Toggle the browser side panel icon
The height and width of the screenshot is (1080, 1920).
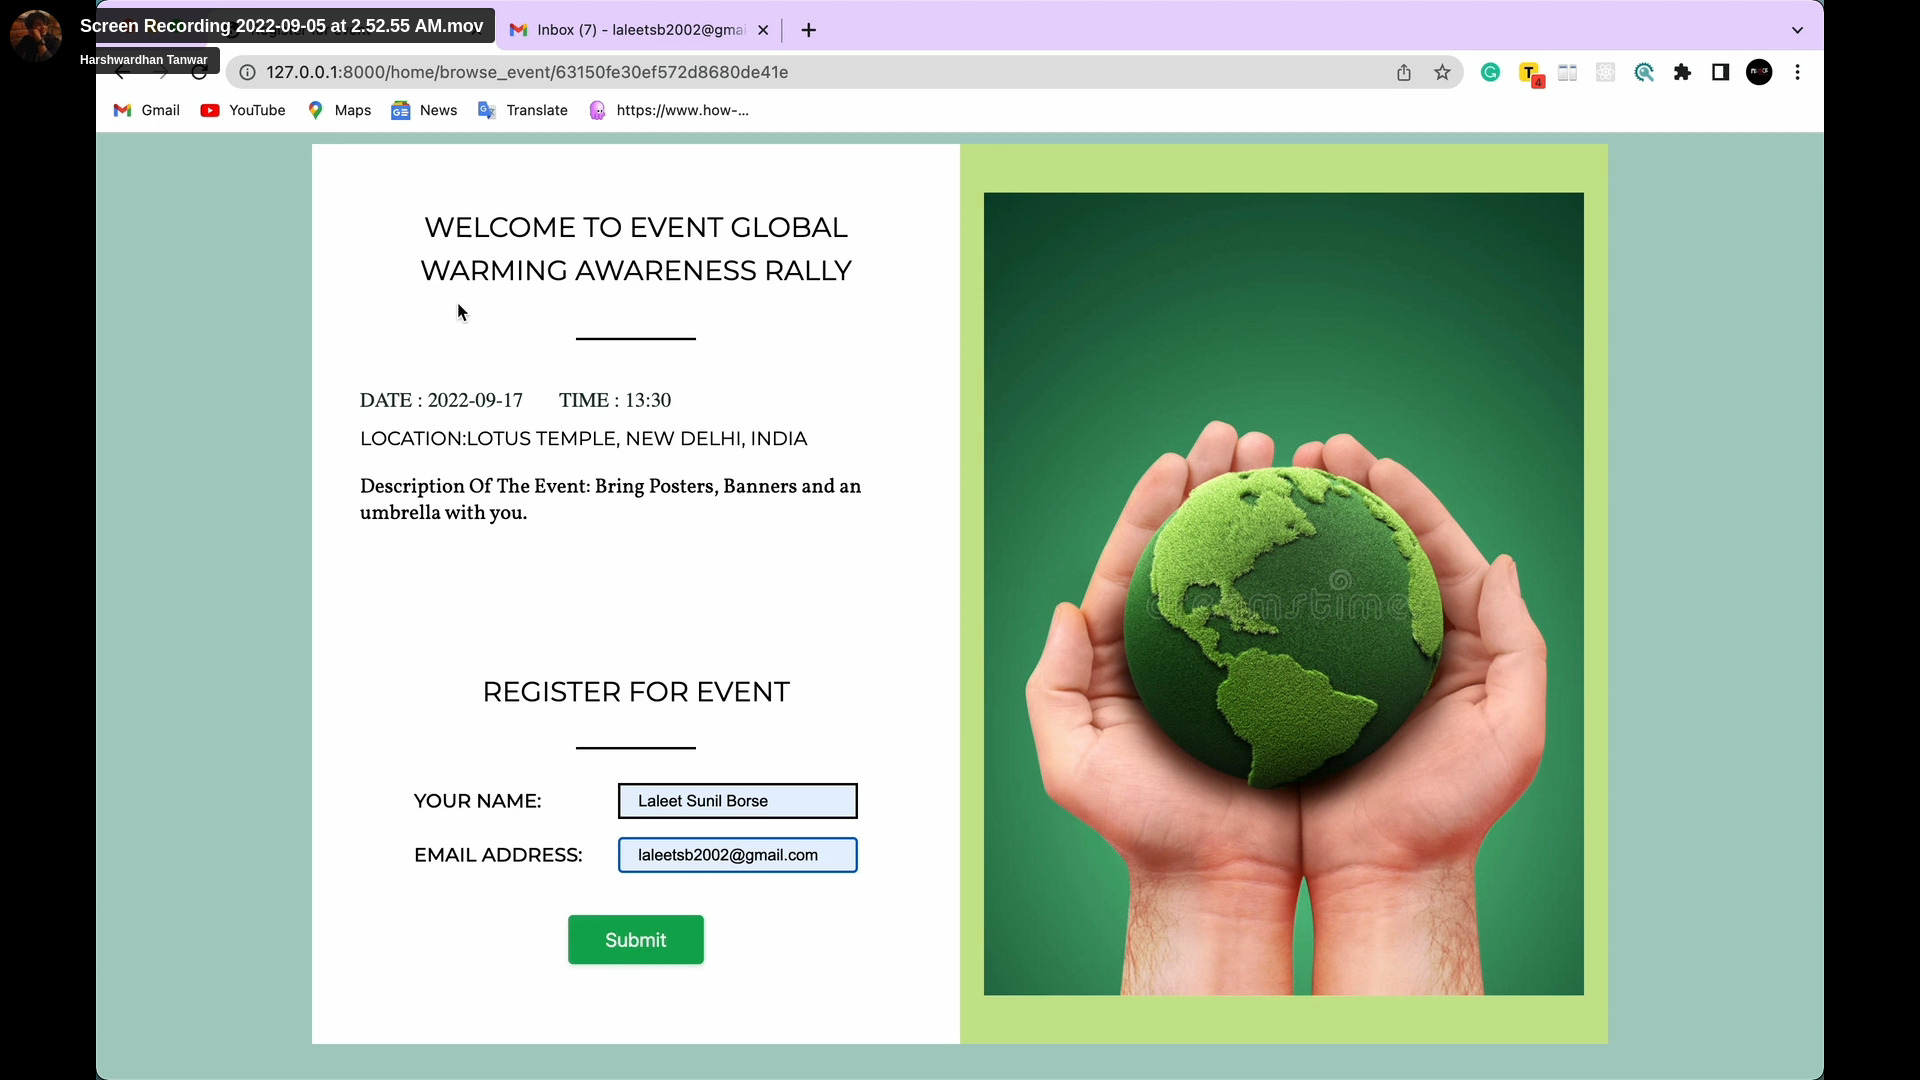(1721, 72)
